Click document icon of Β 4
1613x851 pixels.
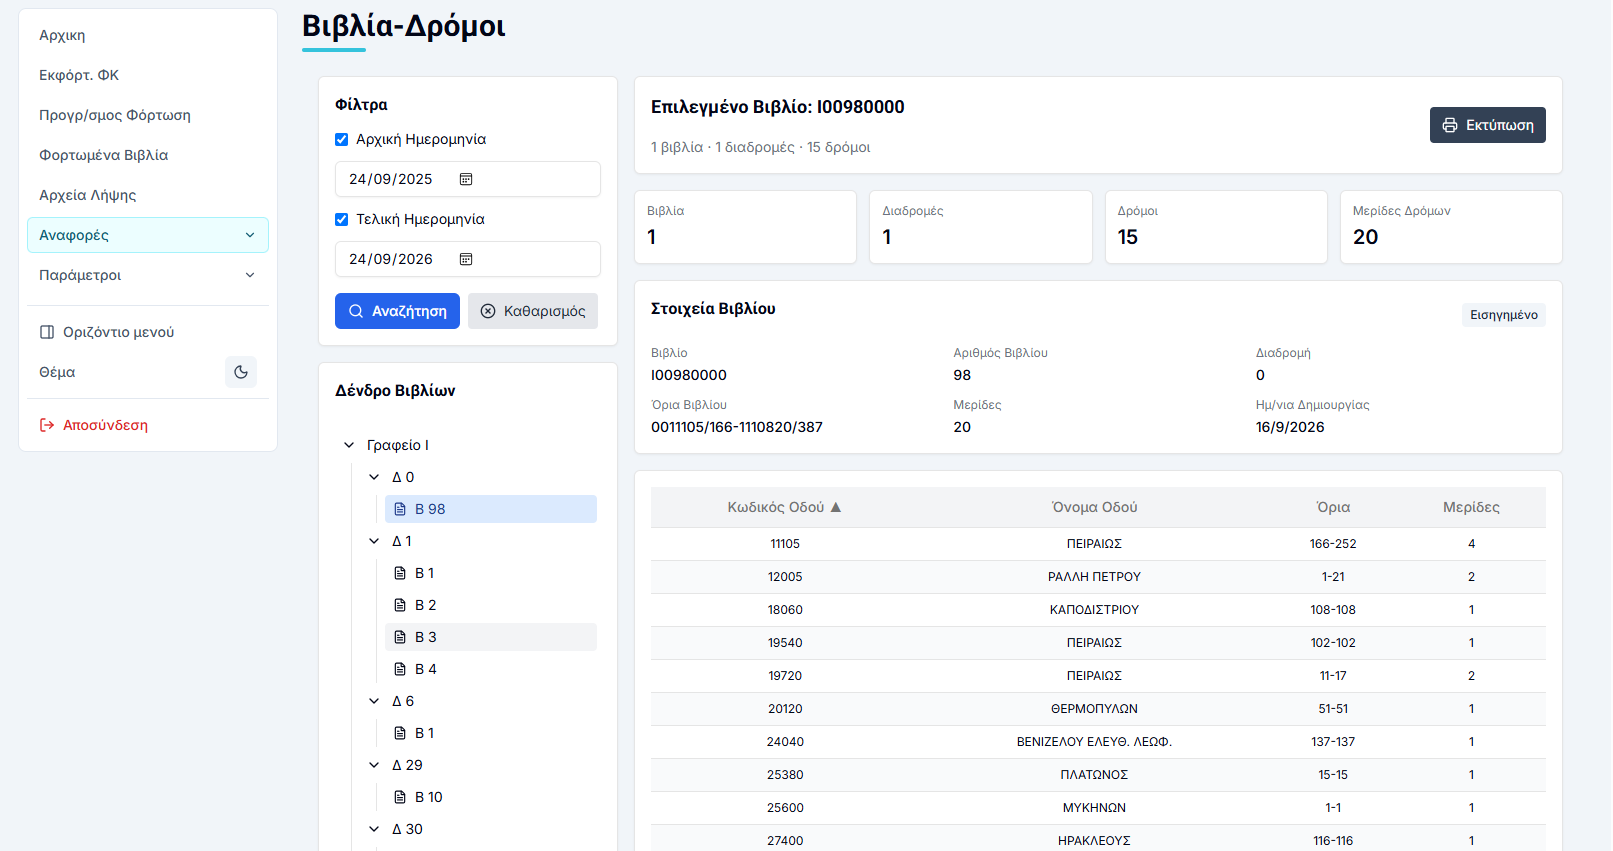coord(400,669)
